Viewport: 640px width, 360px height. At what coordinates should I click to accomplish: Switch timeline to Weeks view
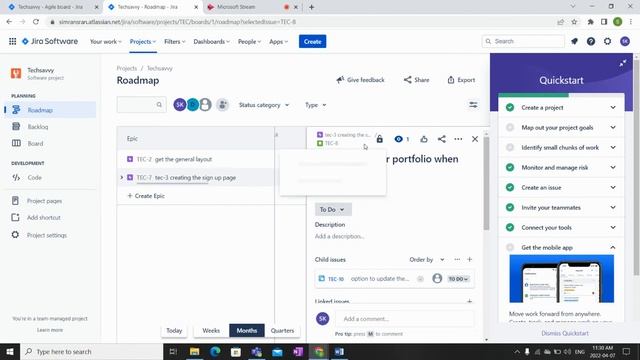tap(211, 331)
